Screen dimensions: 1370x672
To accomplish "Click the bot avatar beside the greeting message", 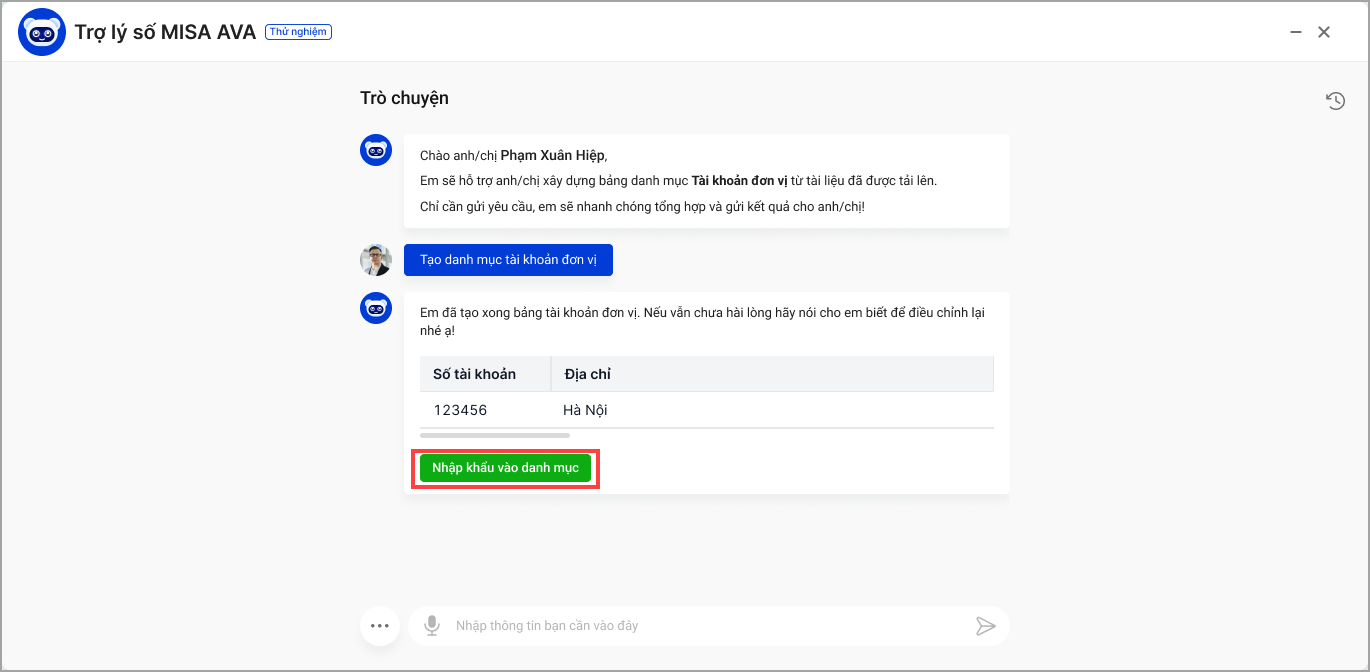I will 376,151.
